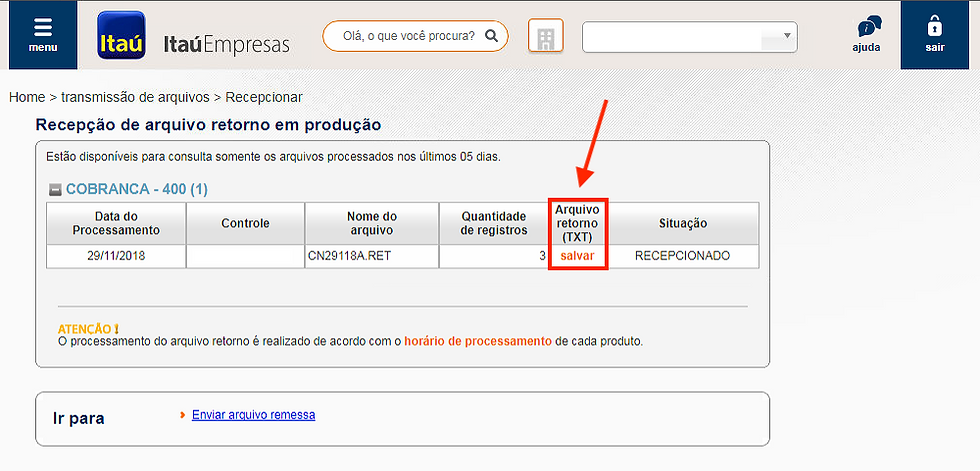Open the ajuda help icon
The image size is (980, 471).
coord(866,35)
